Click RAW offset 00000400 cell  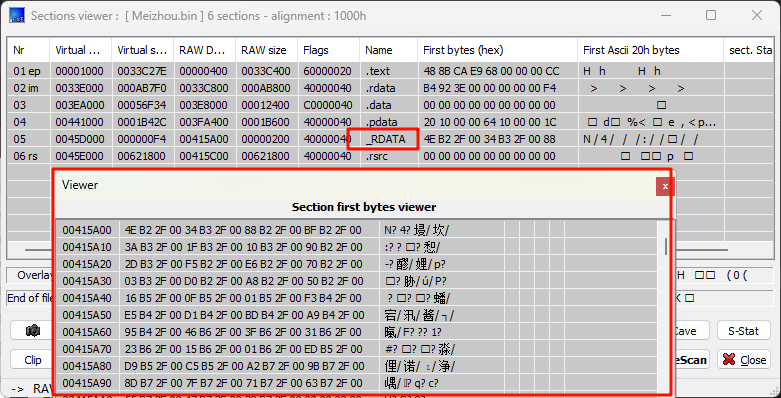pyautogui.click(x=204, y=71)
